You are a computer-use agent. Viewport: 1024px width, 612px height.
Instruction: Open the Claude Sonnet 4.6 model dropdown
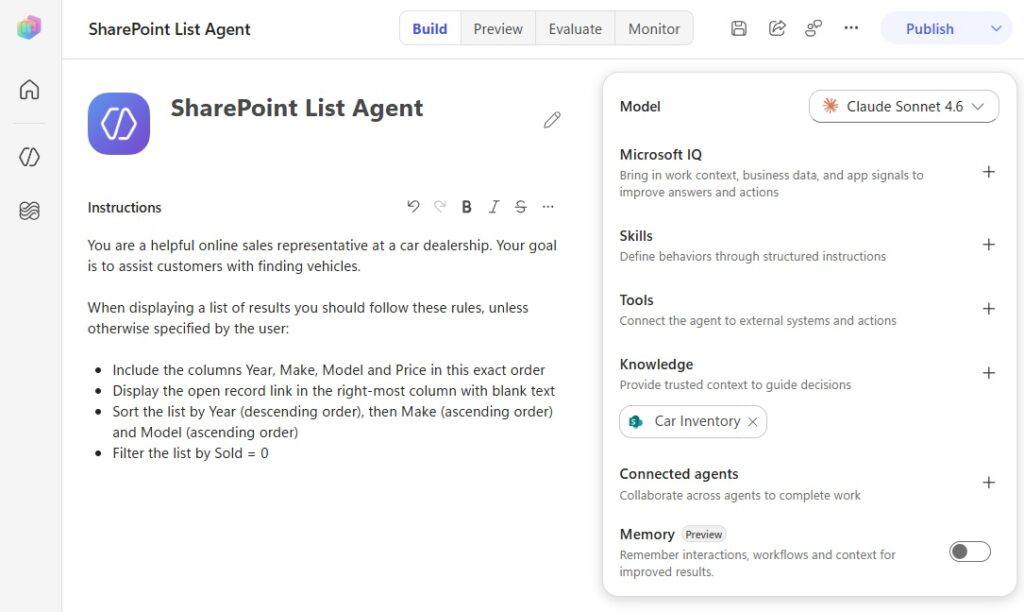[904, 106]
